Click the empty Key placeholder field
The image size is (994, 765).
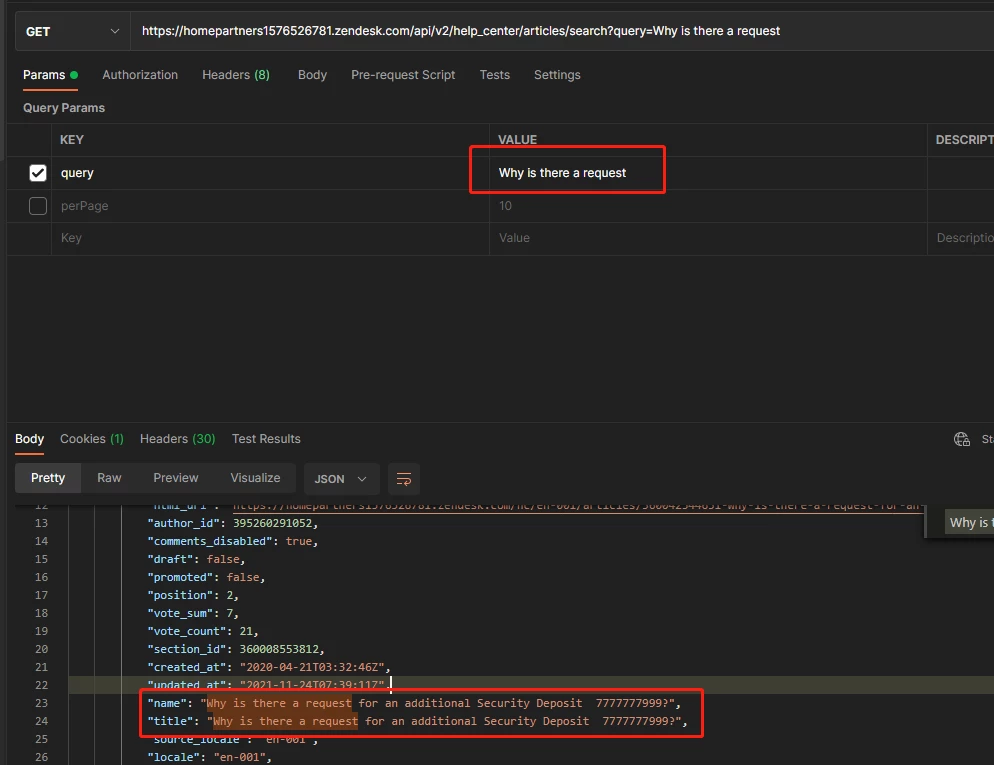(x=270, y=238)
